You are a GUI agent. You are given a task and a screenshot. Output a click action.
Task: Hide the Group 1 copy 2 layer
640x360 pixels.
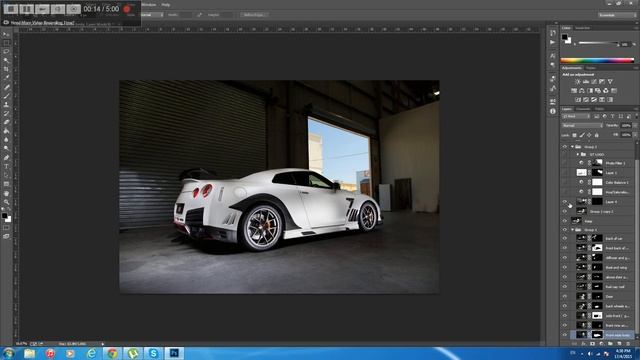(x=565, y=211)
